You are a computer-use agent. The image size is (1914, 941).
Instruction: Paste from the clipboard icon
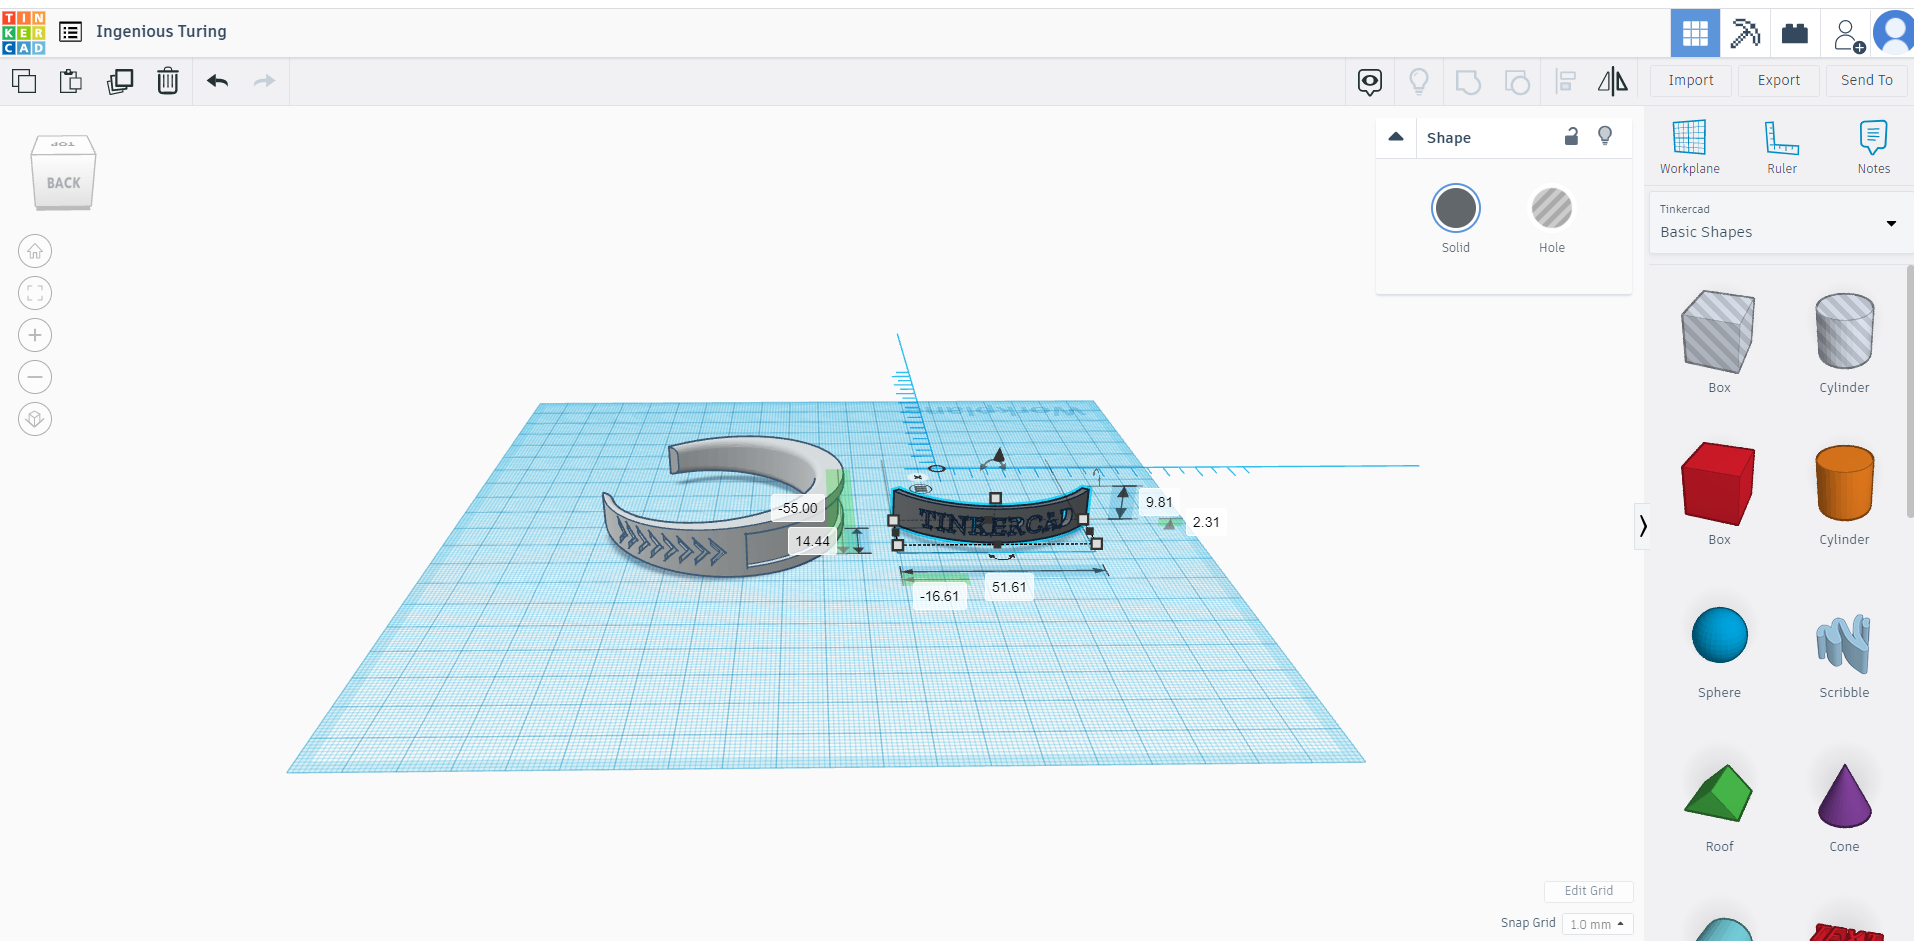click(x=71, y=81)
